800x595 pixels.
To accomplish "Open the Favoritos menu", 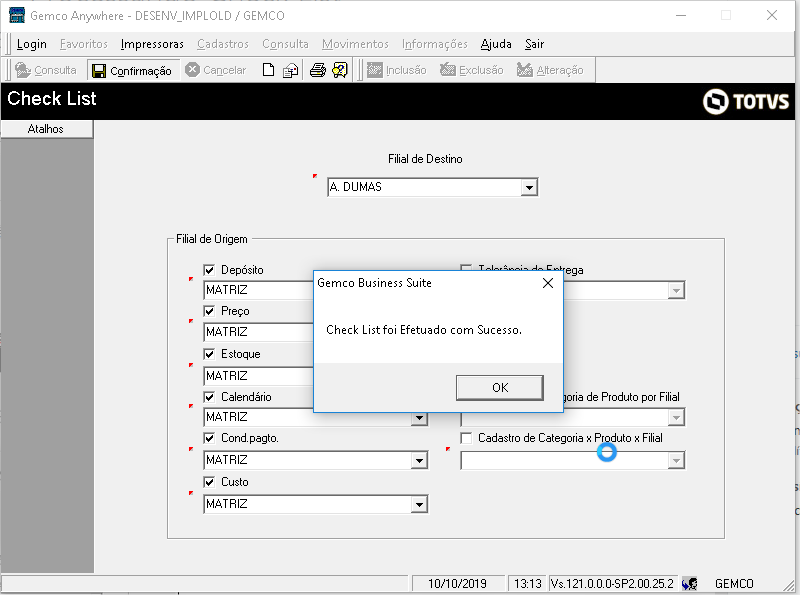I will click(x=84, y=44).
